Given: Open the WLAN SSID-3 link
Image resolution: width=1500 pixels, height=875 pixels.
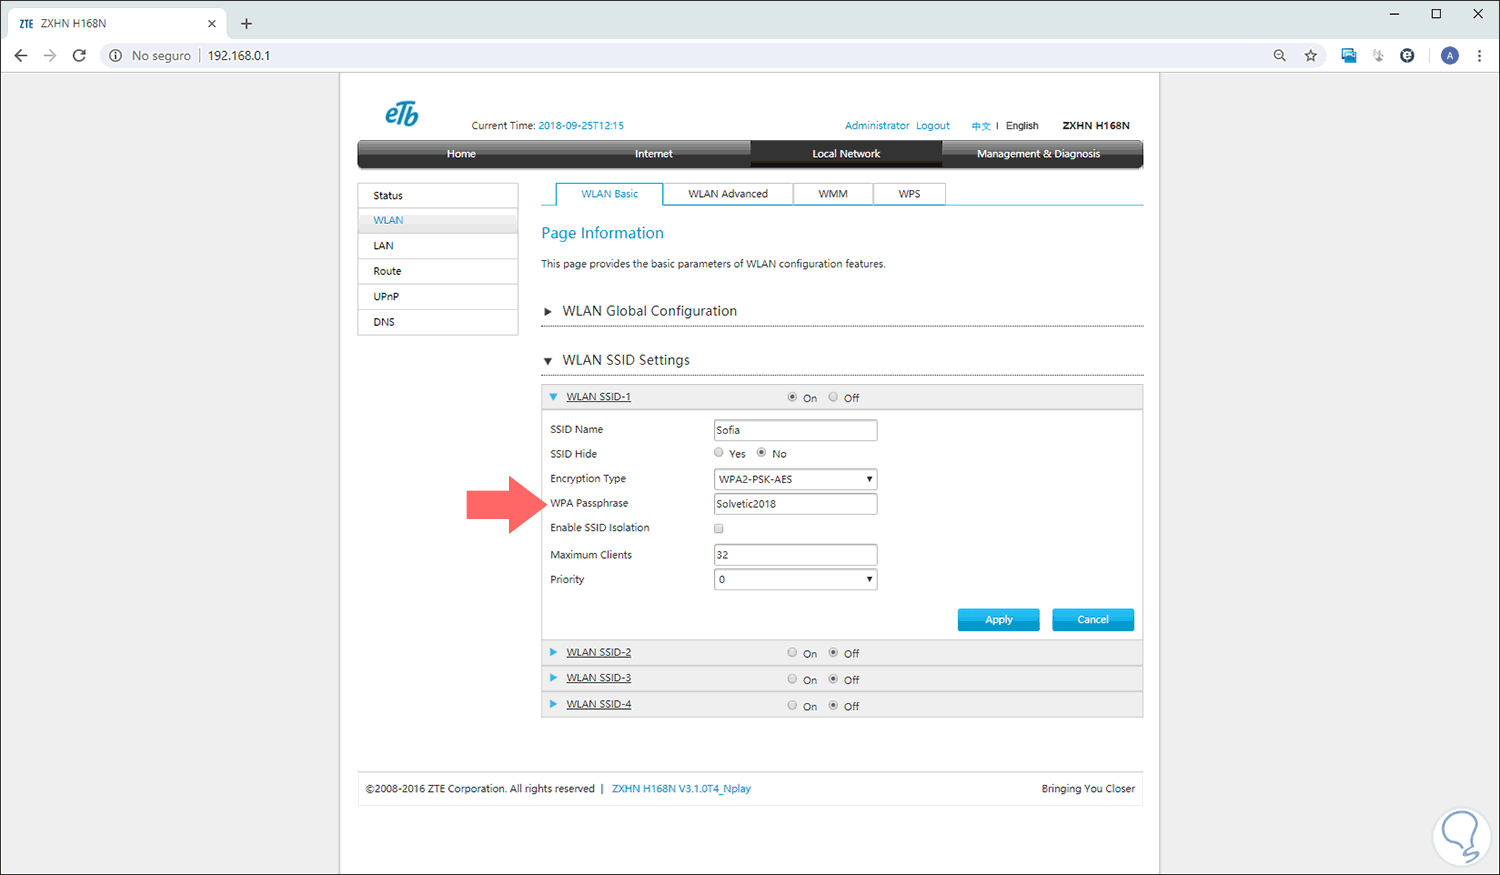Looking at the screenshot, I should coord(599,678).
